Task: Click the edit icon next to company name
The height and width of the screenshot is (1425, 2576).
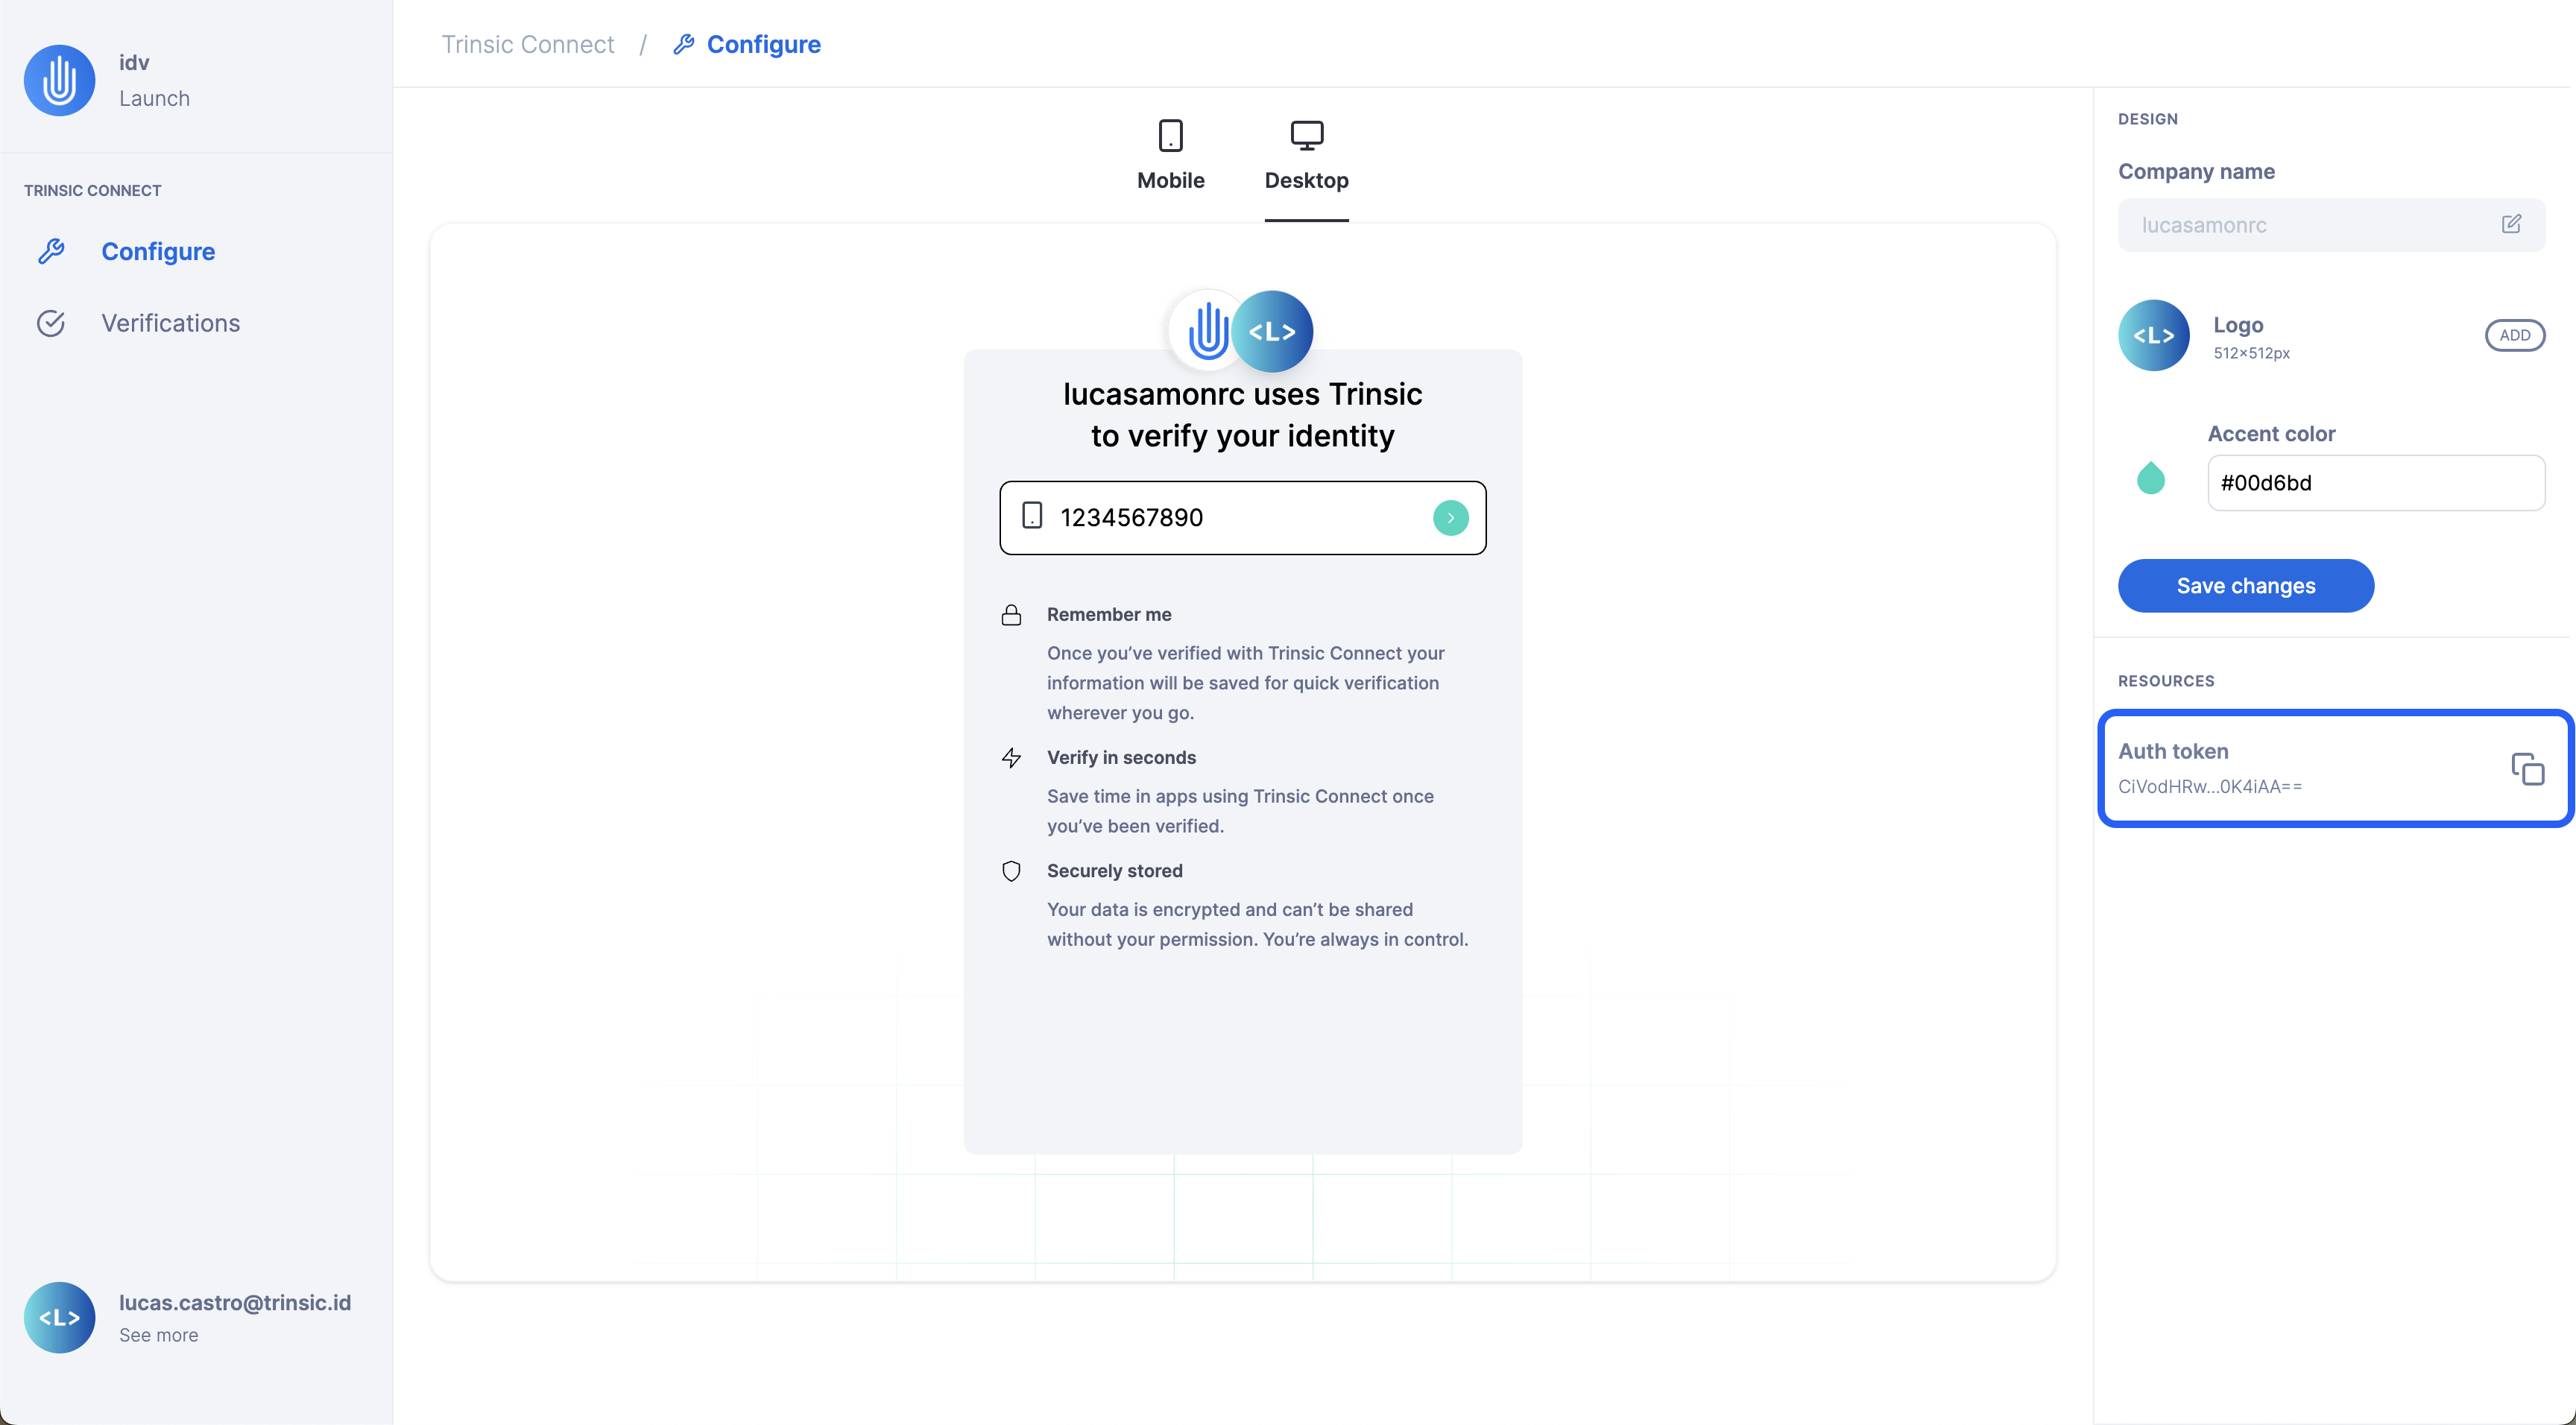Action: point(2511,223)
